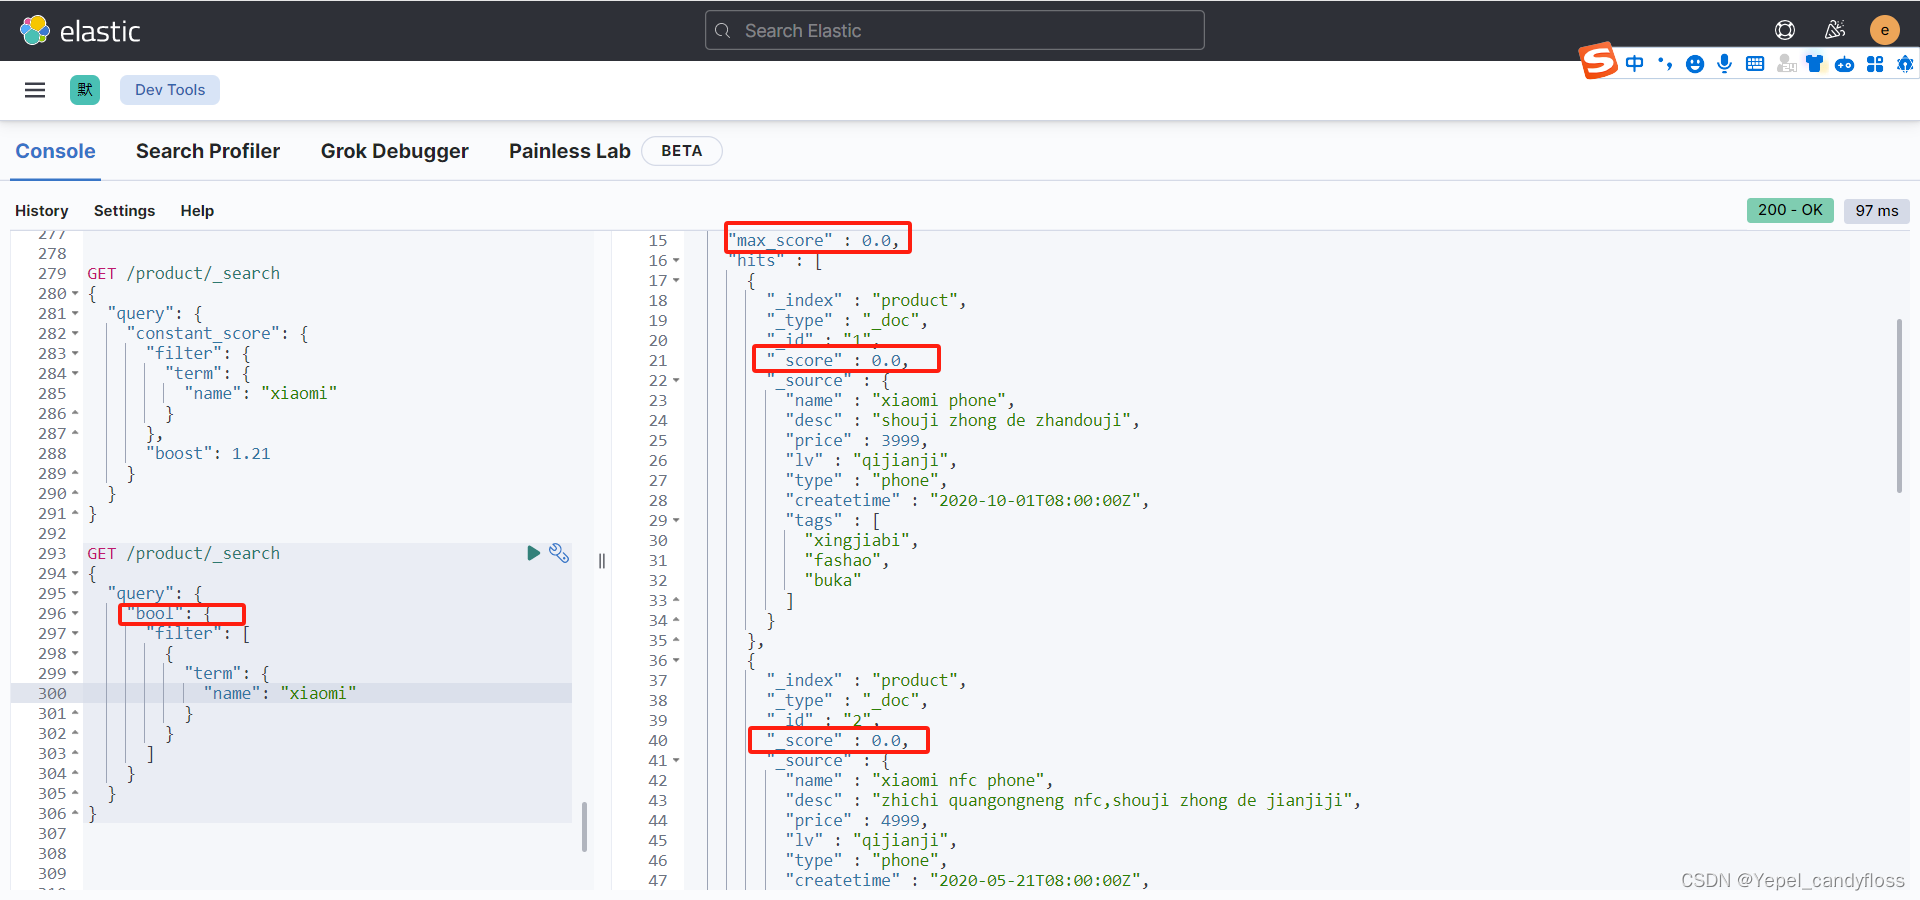1920x900 pixels.
Task: Toggle the Sogou on-screen keyboard
Action: [x=1755, y=63]
